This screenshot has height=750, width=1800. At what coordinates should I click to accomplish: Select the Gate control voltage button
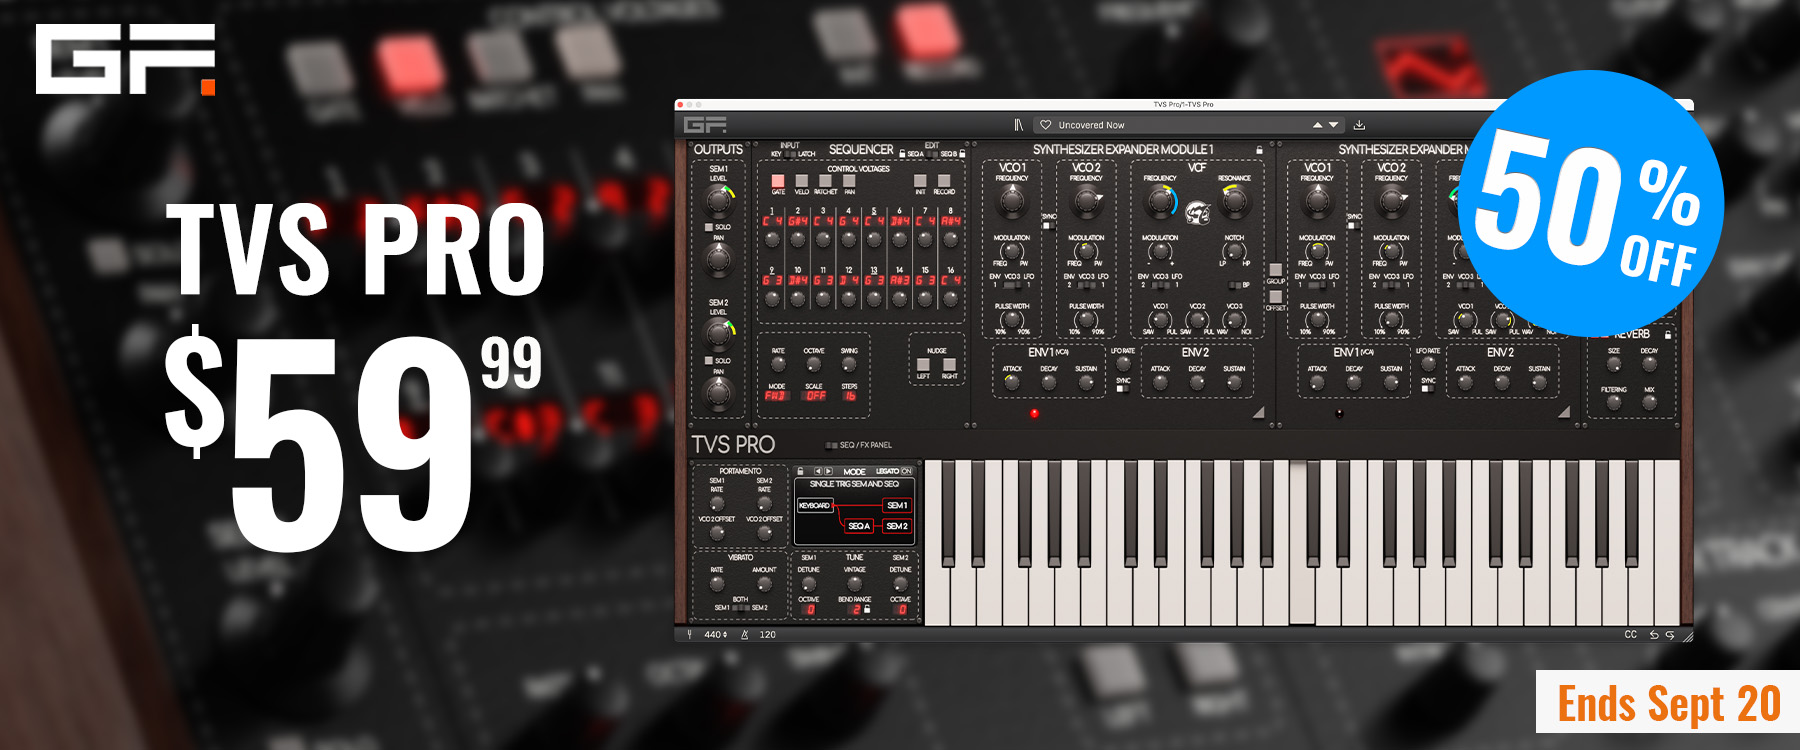(778, 180)
